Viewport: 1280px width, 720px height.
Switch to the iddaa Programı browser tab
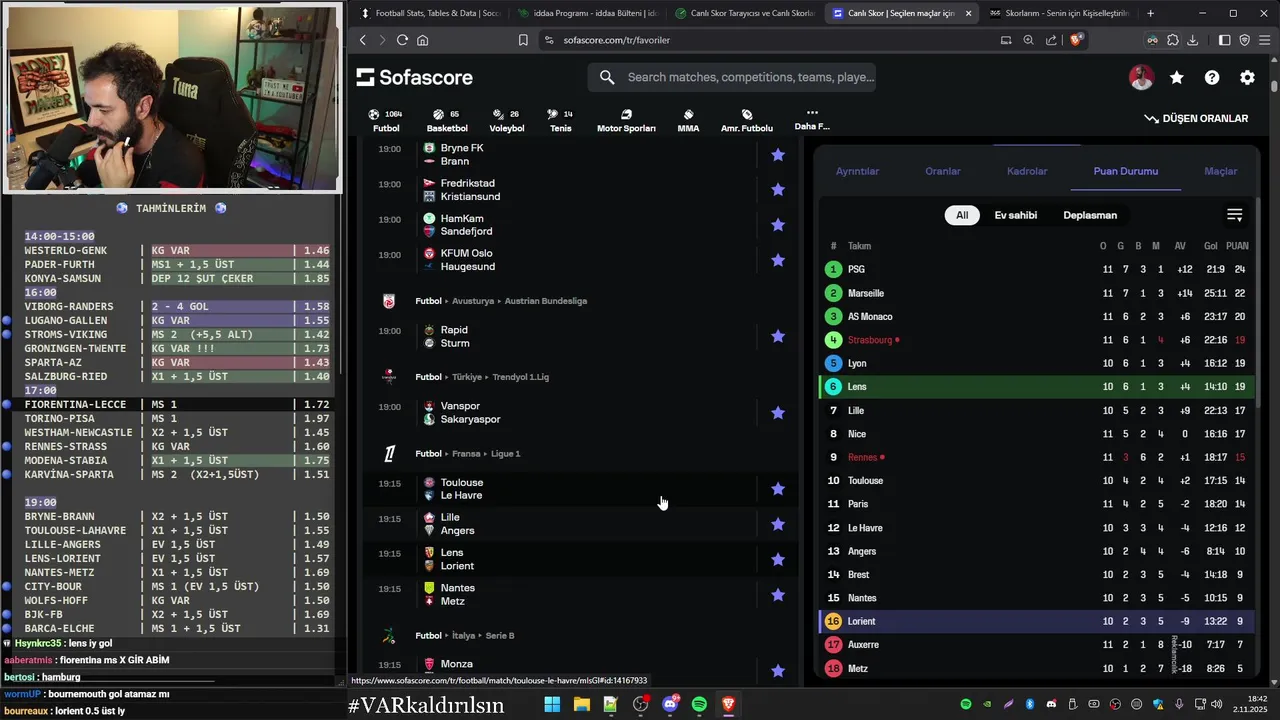click(588, 13)
